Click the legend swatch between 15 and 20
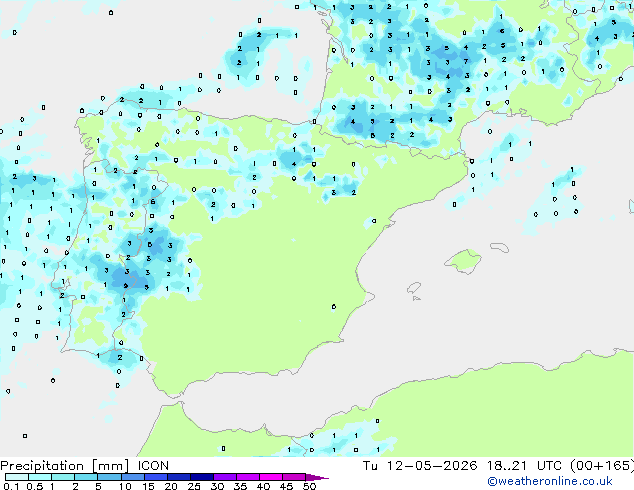Screen dimensions: 634x490 (x=155, y=477)
